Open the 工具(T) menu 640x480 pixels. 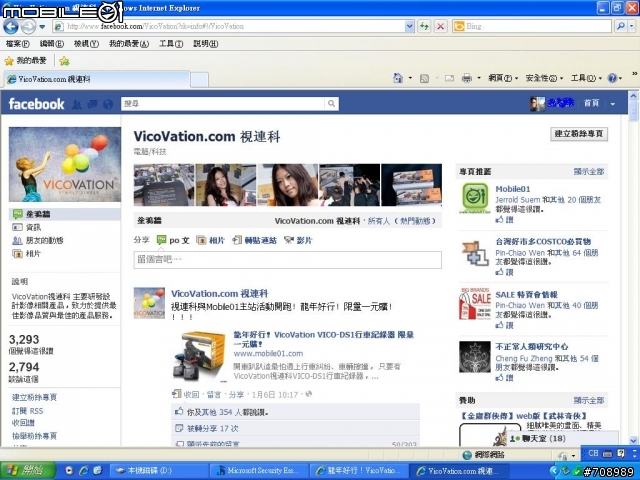pos(171,44)
